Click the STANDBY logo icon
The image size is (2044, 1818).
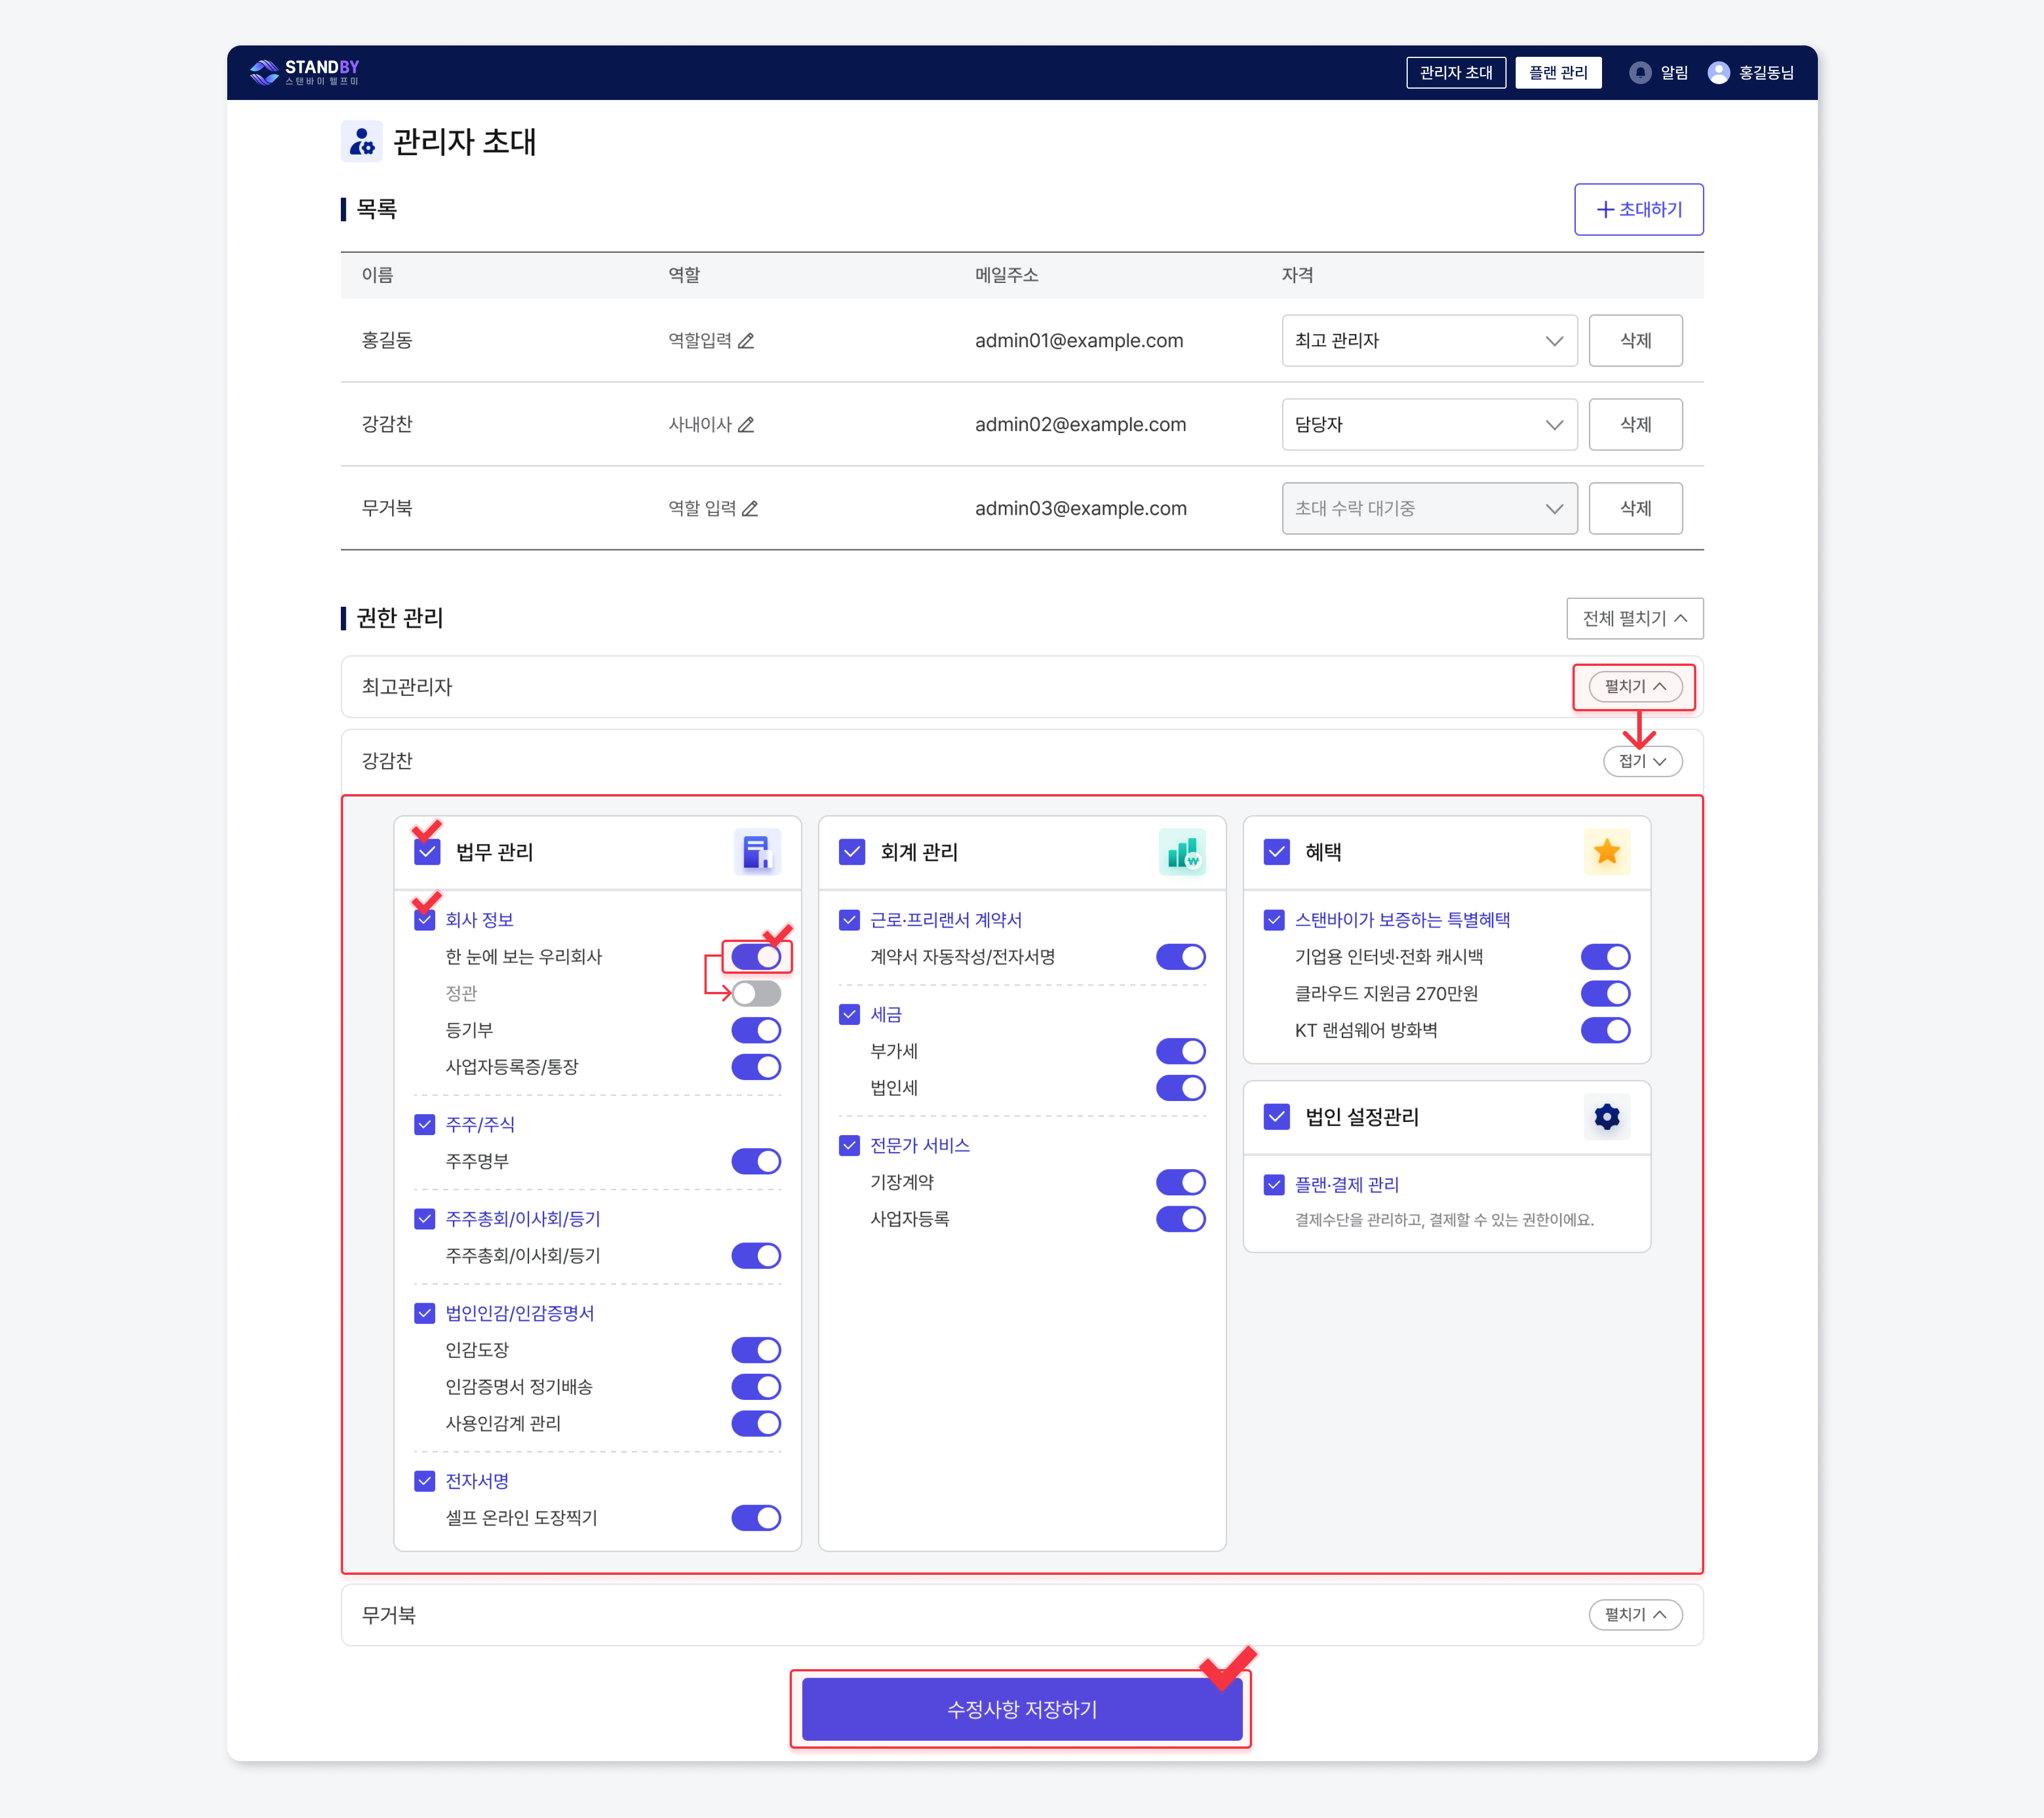tap(264, 72)
